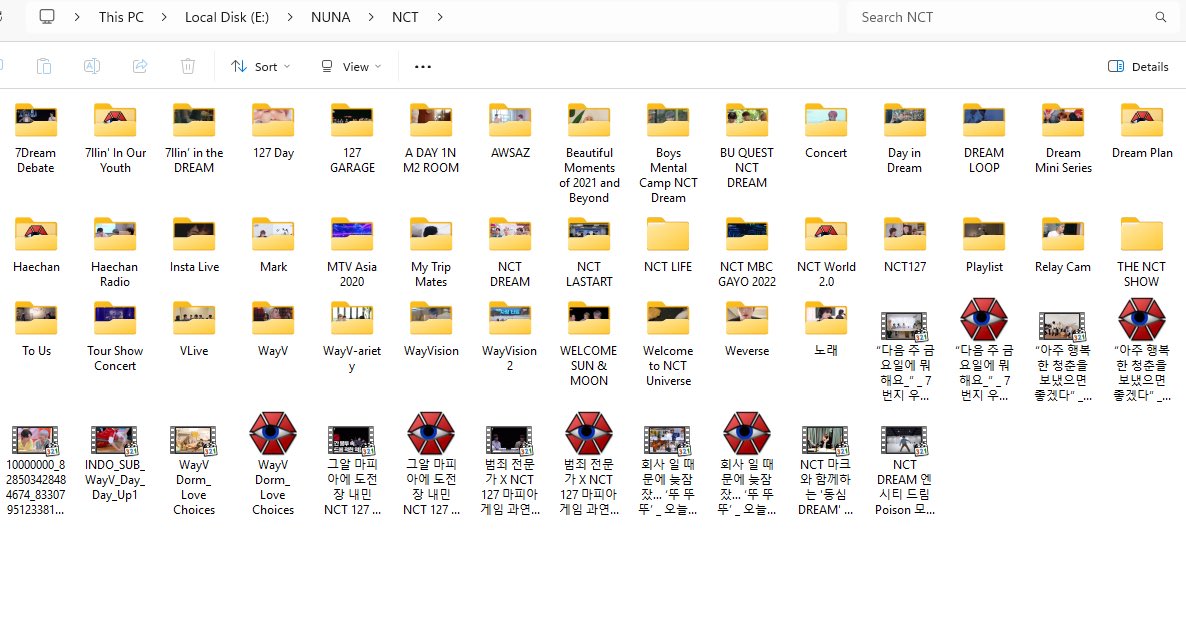
Task: Click the delete trash icon
Action: (x=188, y=67)
